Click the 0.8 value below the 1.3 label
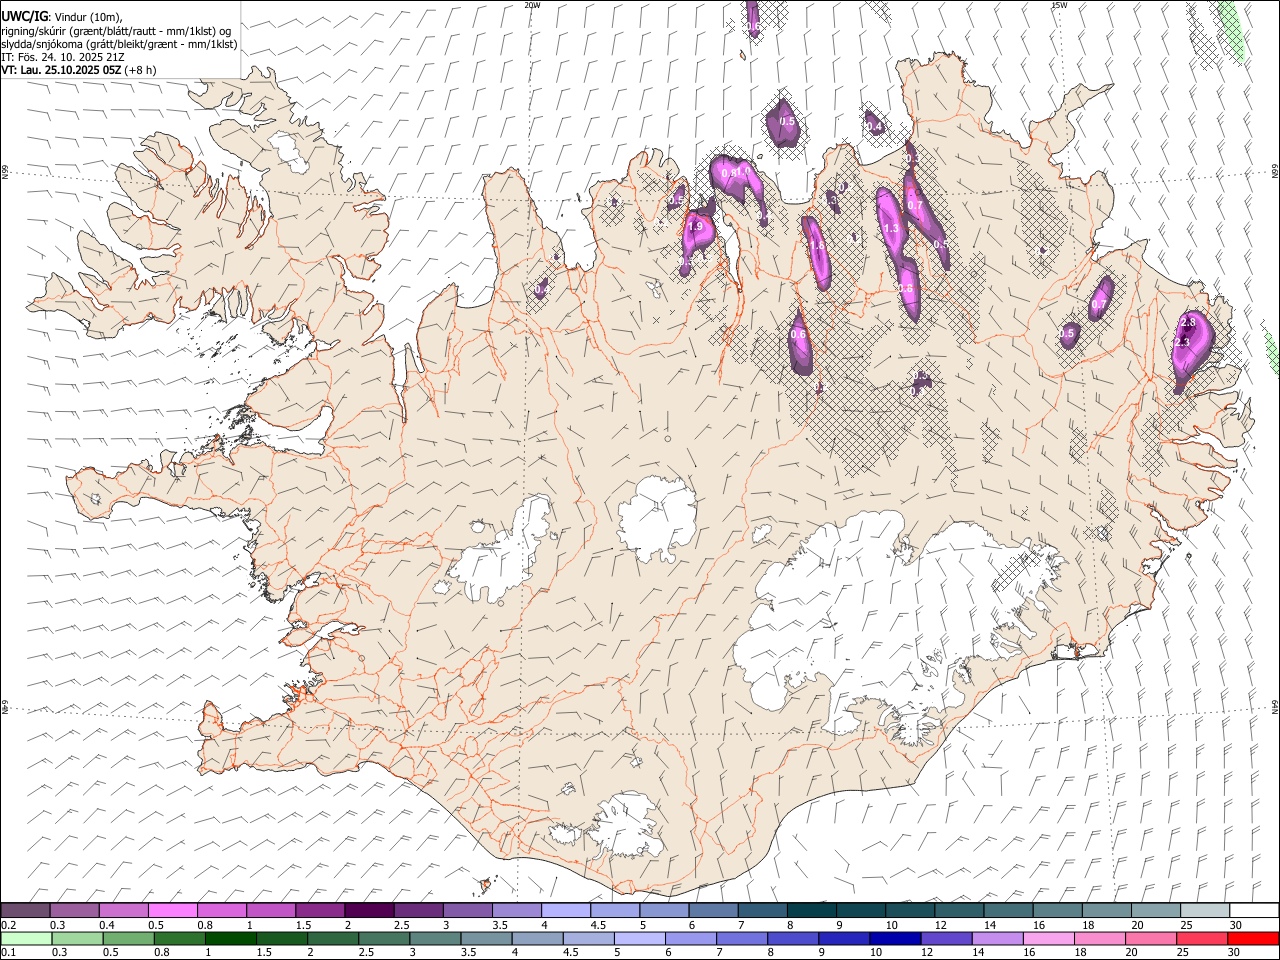 point(905,288)
